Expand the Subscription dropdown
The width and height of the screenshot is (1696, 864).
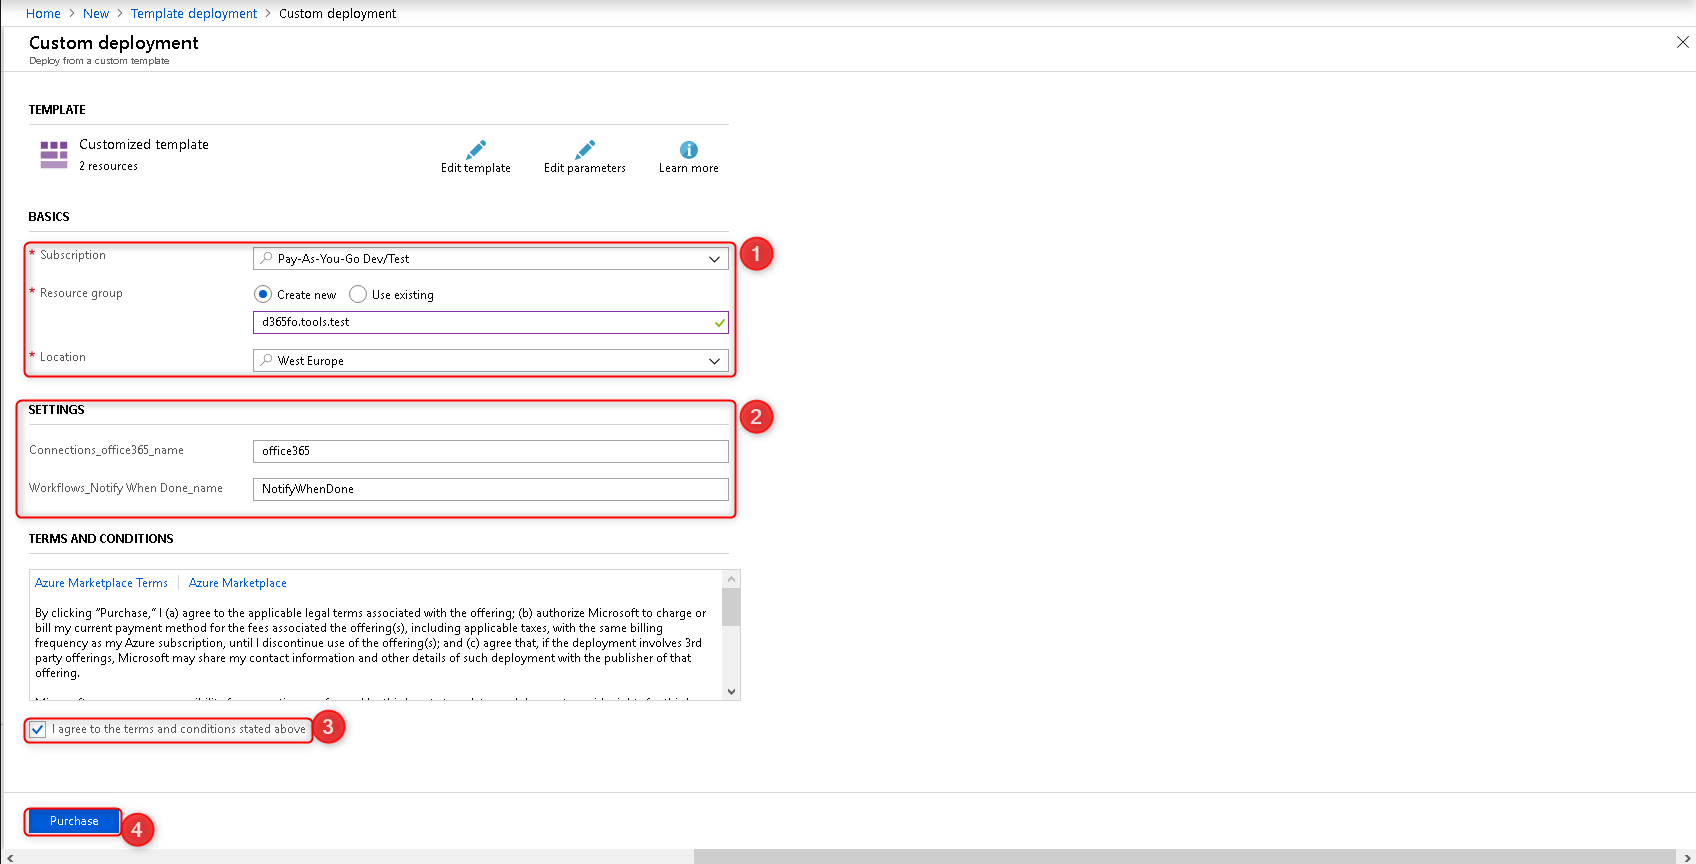pyautogui.click(x=714, y=259)
